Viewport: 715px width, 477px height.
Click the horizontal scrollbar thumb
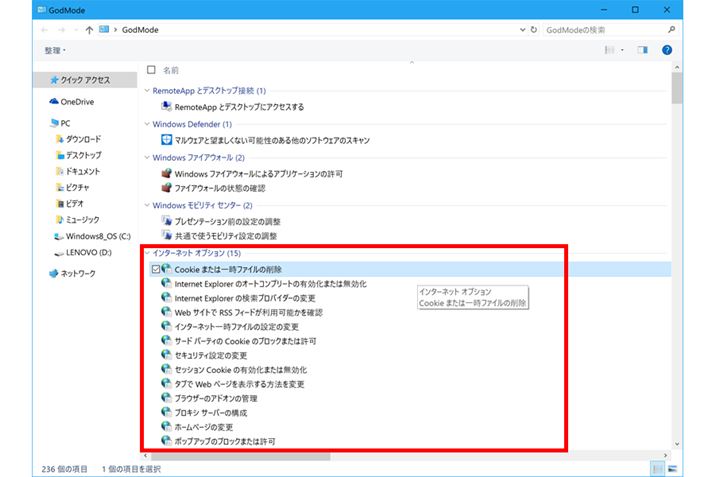(x=240, y=456)
